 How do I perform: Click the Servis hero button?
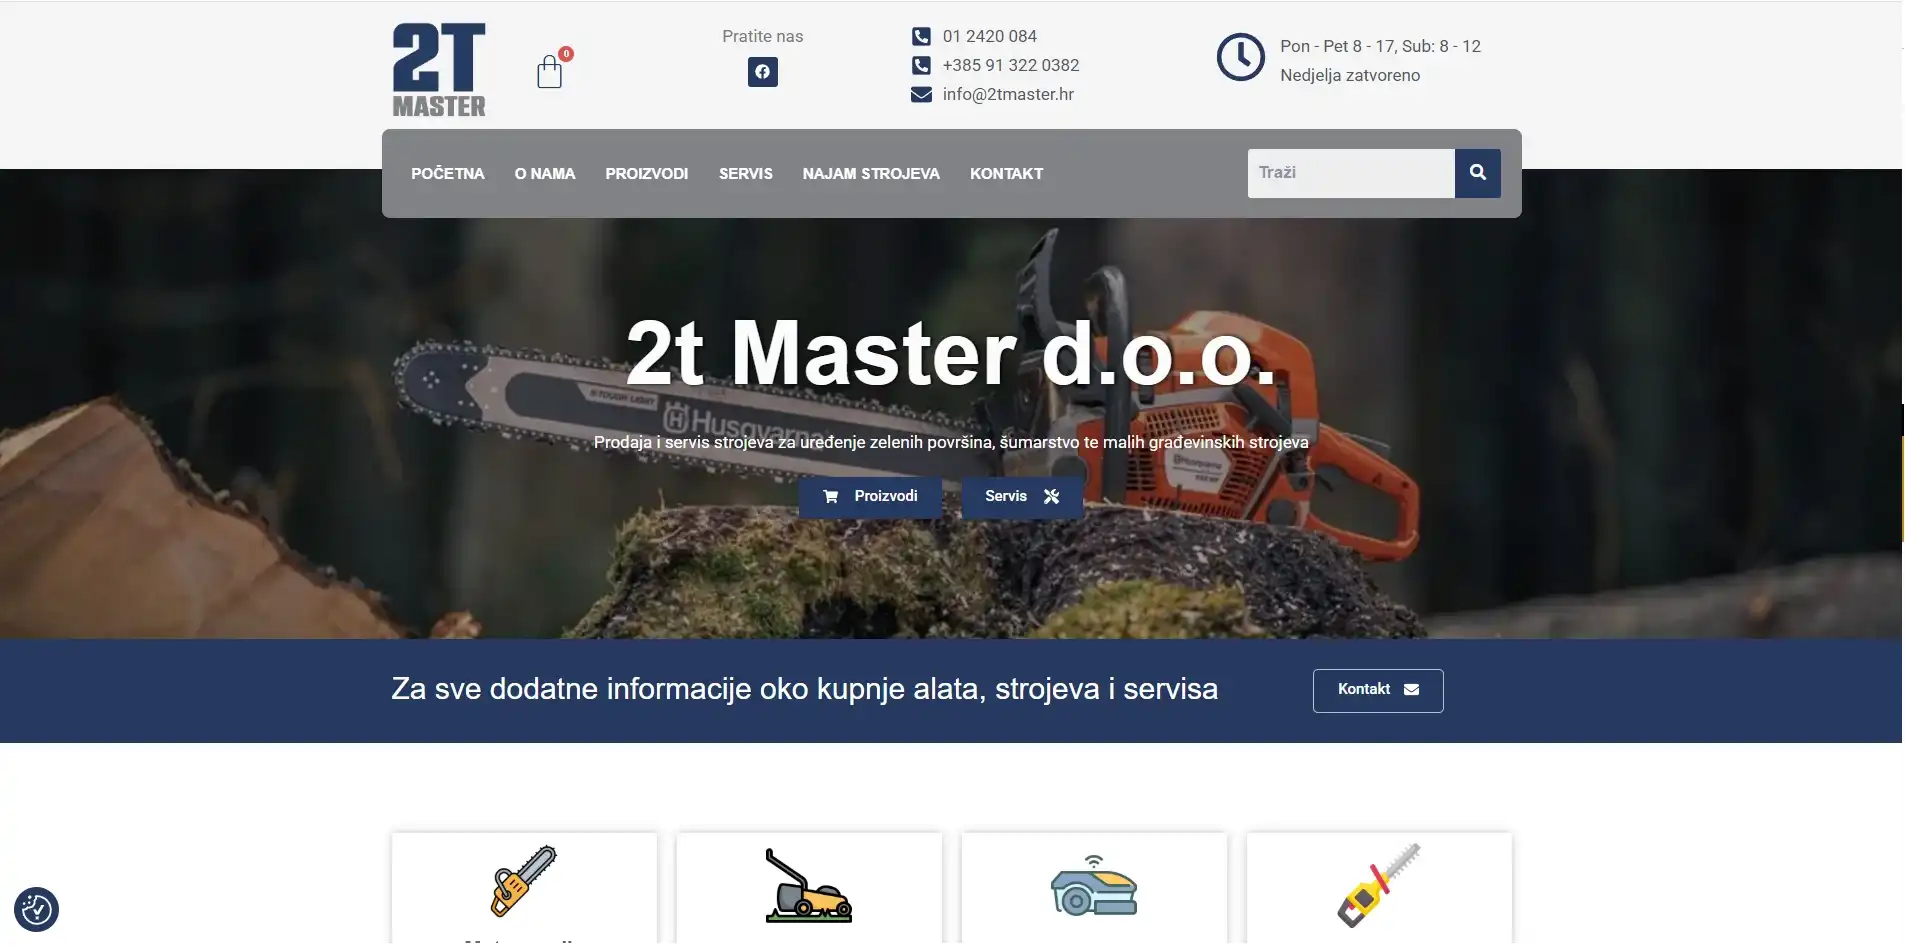pos(1020,496)
